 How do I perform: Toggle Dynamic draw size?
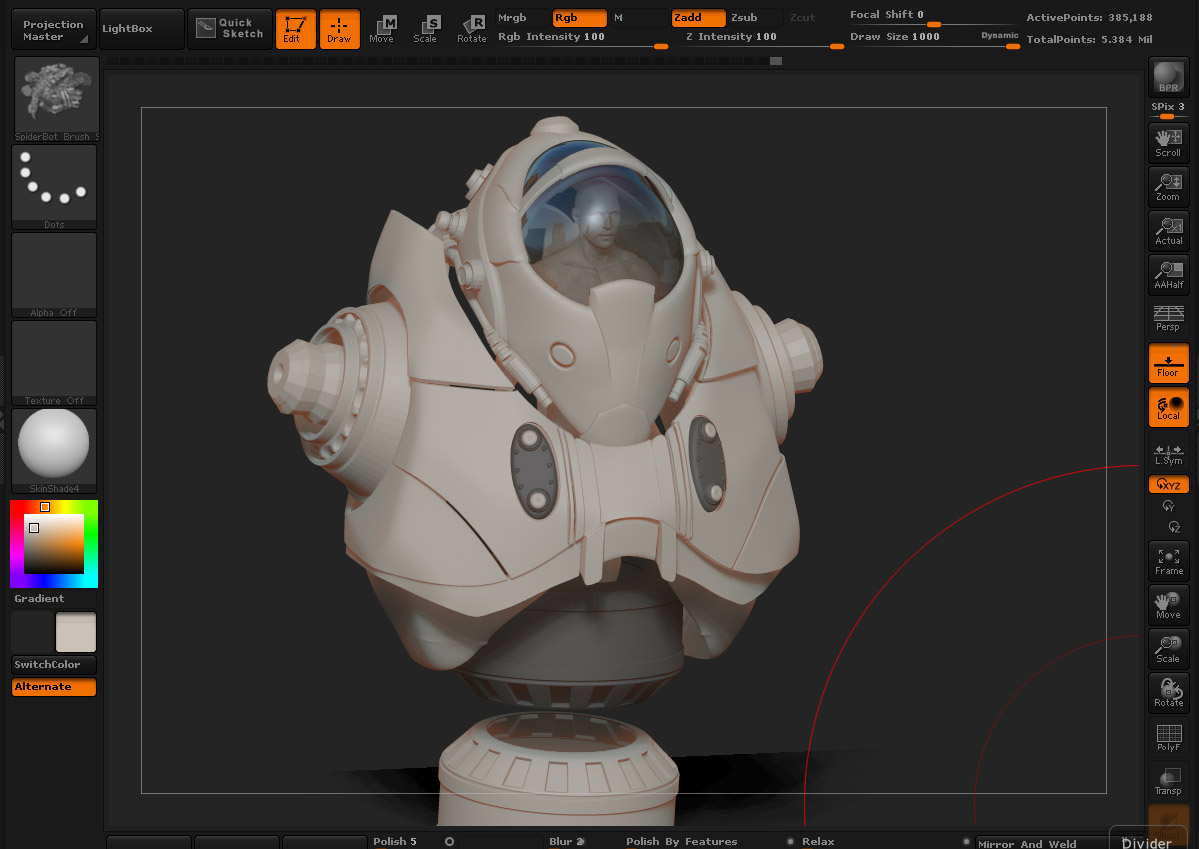pos(999,35)
